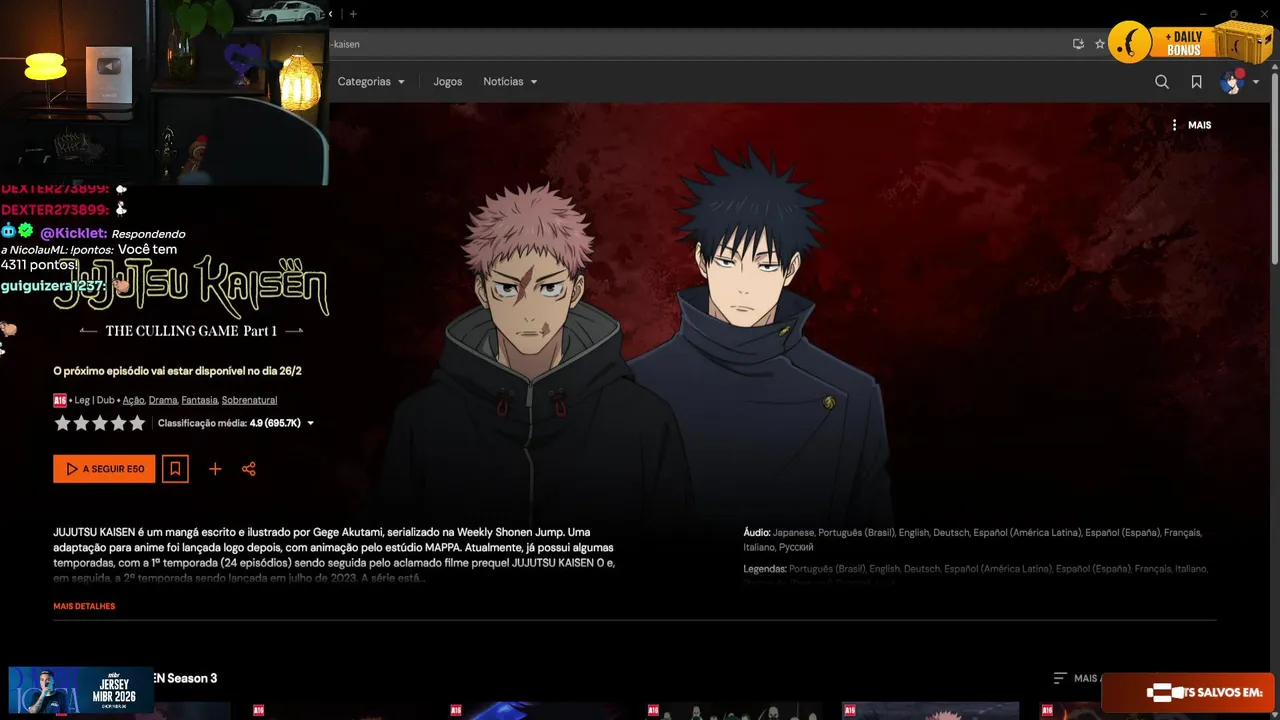Screen dimensions: 1280x720
Task: Open the episode sort filter icon
Action: (x=1060, y=678)
